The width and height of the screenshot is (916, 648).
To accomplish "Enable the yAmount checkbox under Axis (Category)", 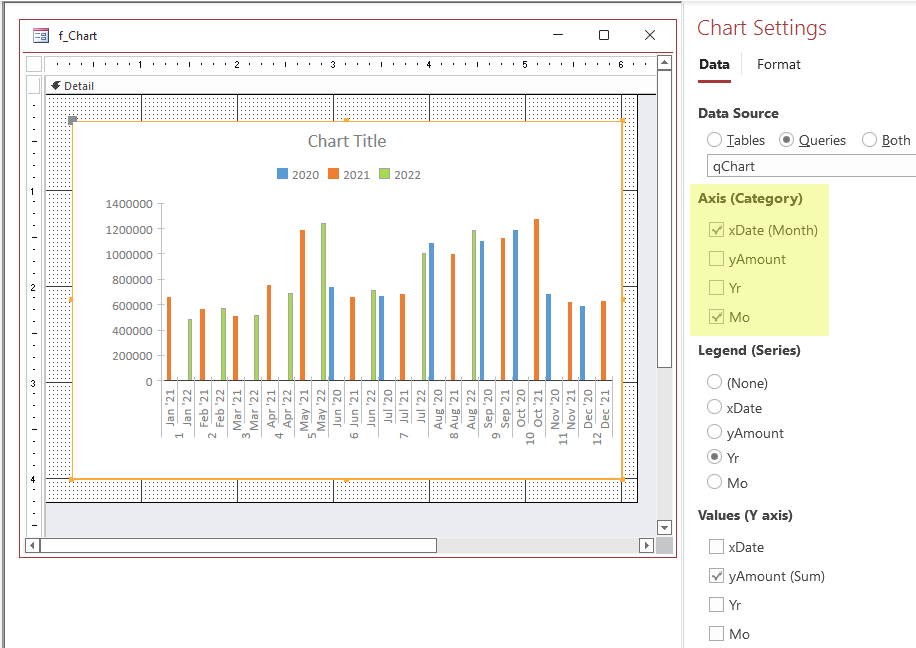I will 716,259.
